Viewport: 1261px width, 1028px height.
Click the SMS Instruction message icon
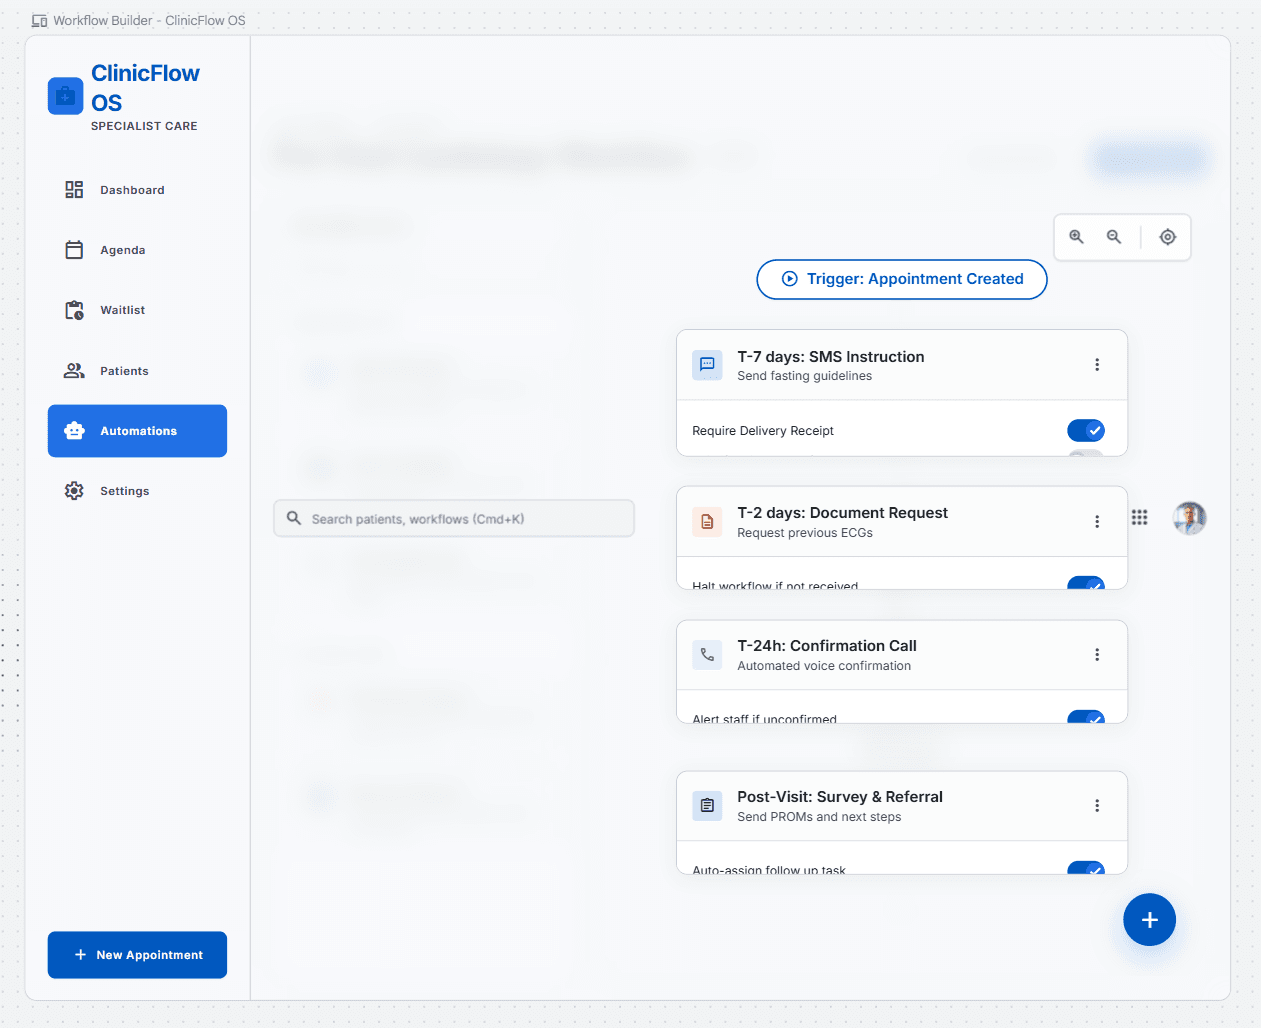tap(707, 365)
